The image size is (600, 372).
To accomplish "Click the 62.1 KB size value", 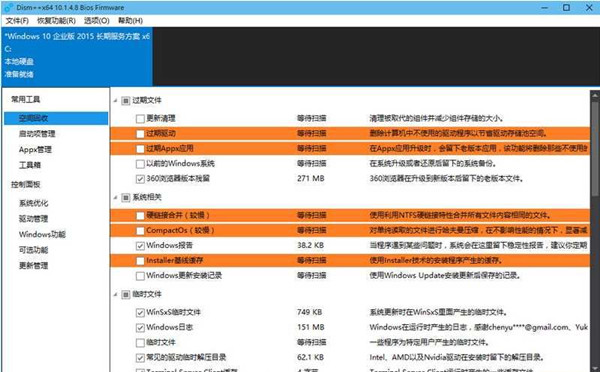I will 310,357.
